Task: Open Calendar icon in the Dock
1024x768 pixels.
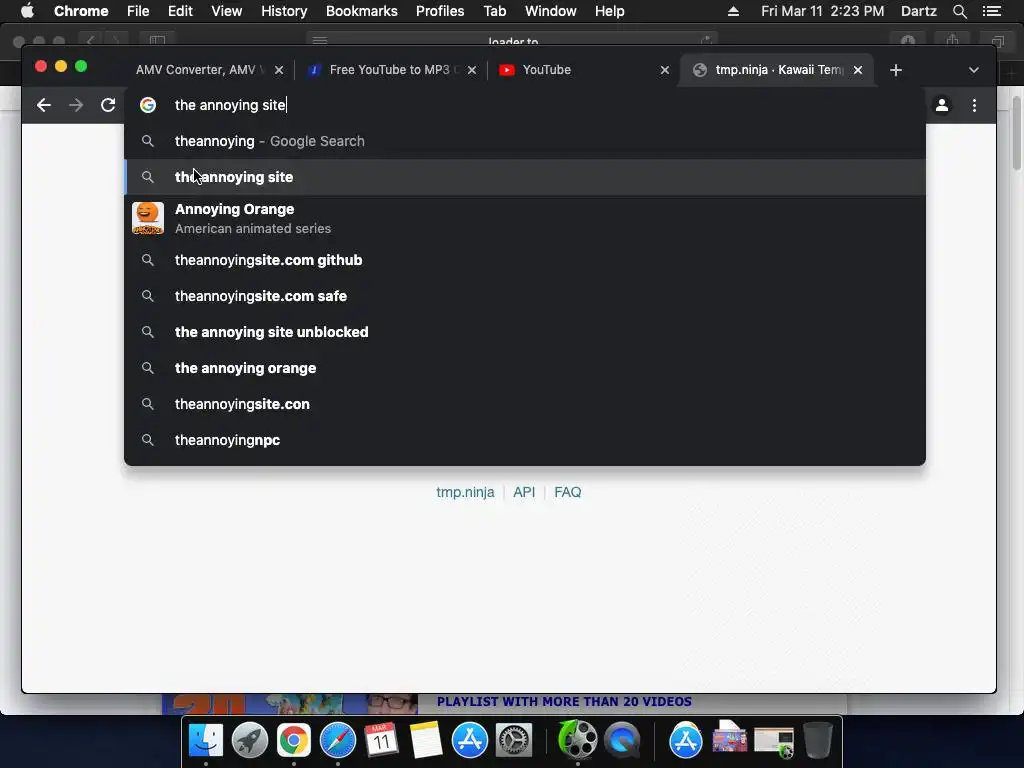Action: (x=381, y=740)
